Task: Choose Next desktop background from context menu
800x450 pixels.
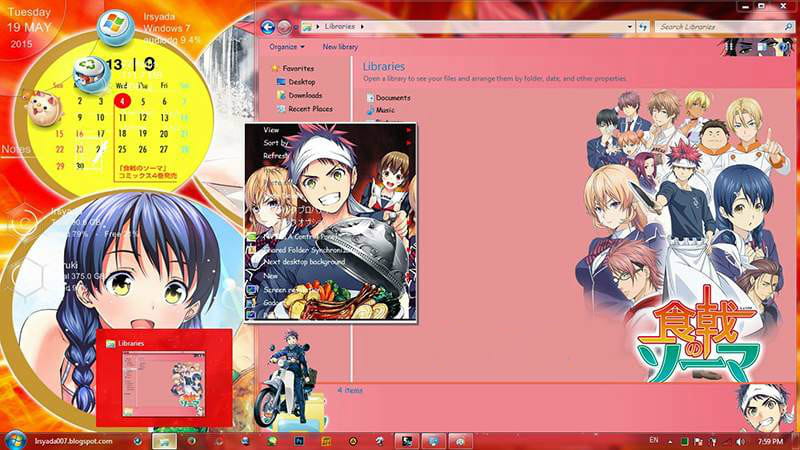Action: pos(304,261)
